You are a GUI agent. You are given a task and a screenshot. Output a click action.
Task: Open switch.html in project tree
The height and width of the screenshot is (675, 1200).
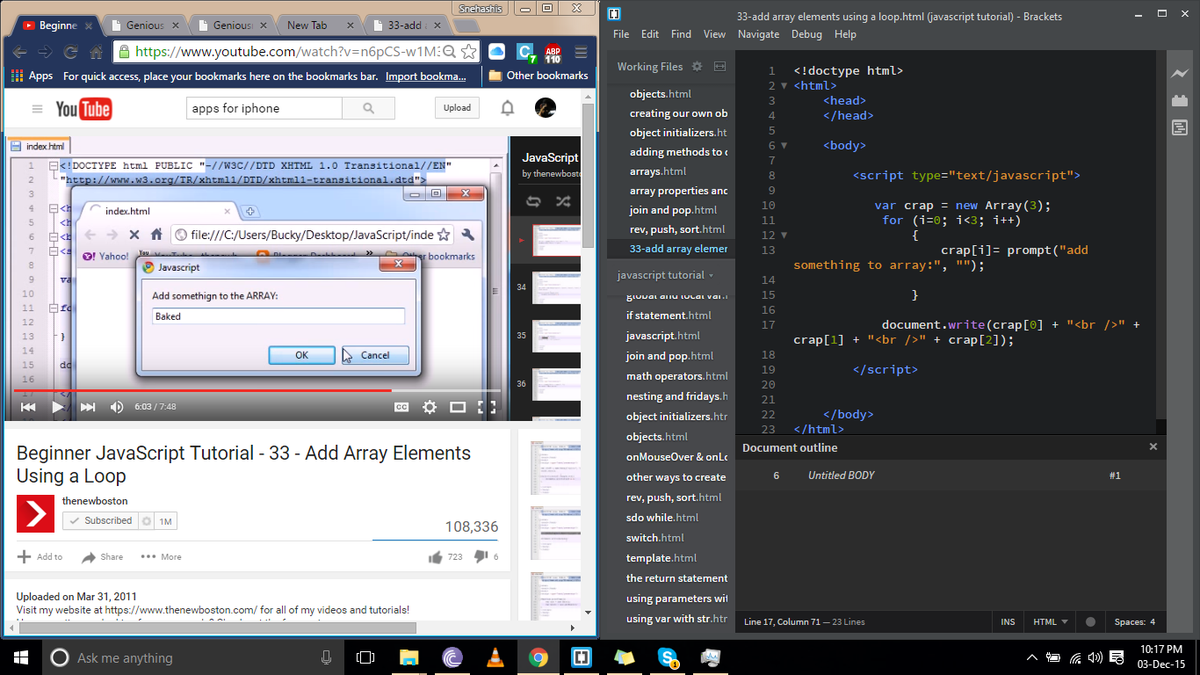[x=656, y=538]
